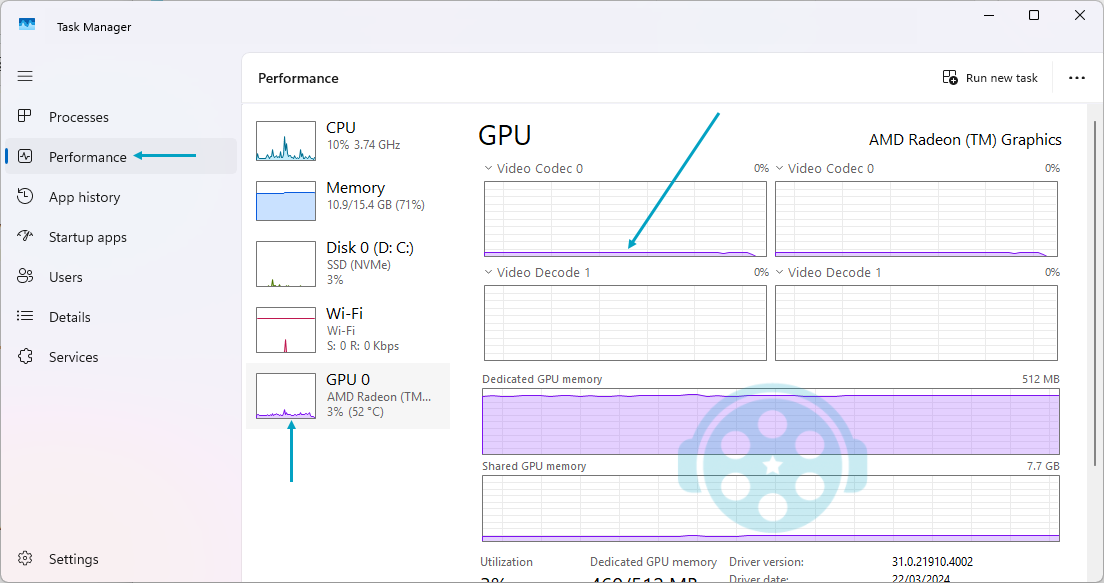The height and width of the screenshot is (583, 1104).
Task: Click the App history clock icon
Action: (25, 196)
